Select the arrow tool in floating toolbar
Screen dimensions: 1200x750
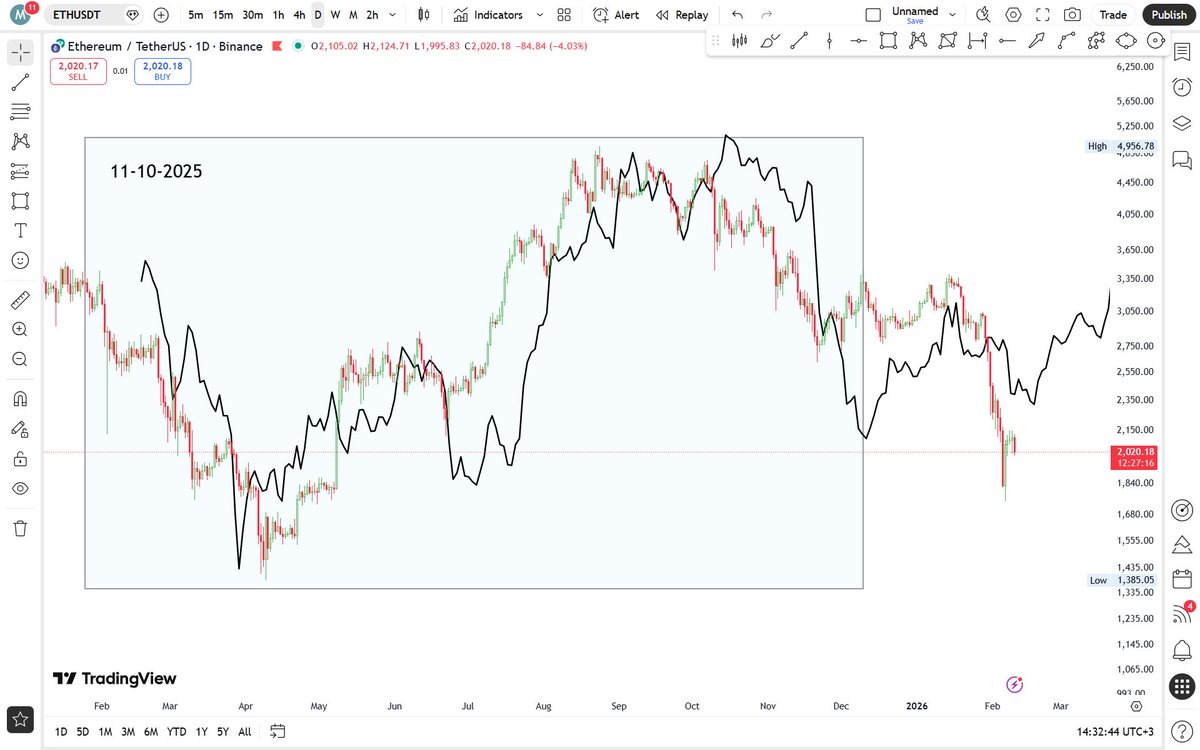point(1037,41)
